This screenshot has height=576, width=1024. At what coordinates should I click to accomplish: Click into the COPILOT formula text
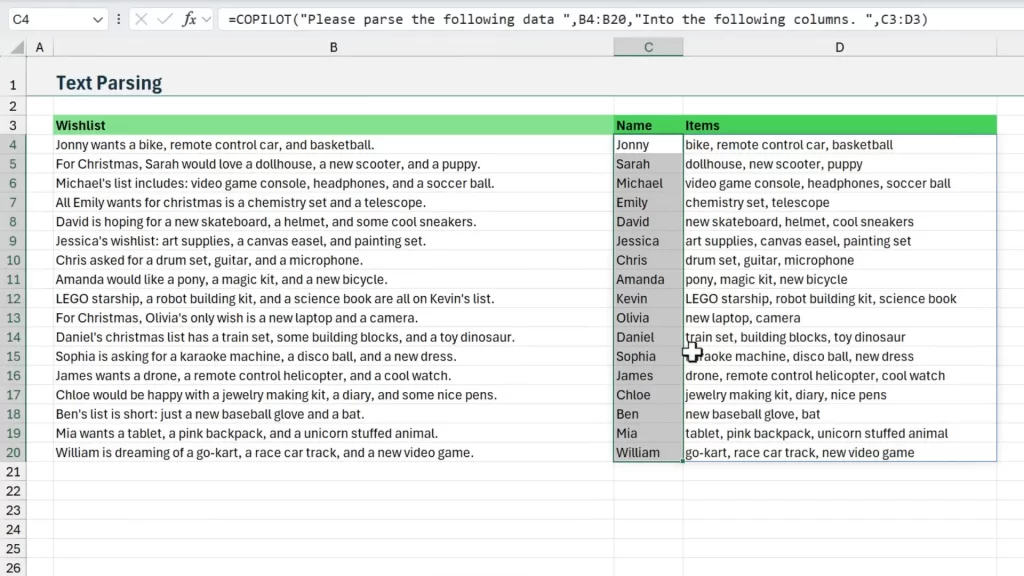tap(577, 20)
